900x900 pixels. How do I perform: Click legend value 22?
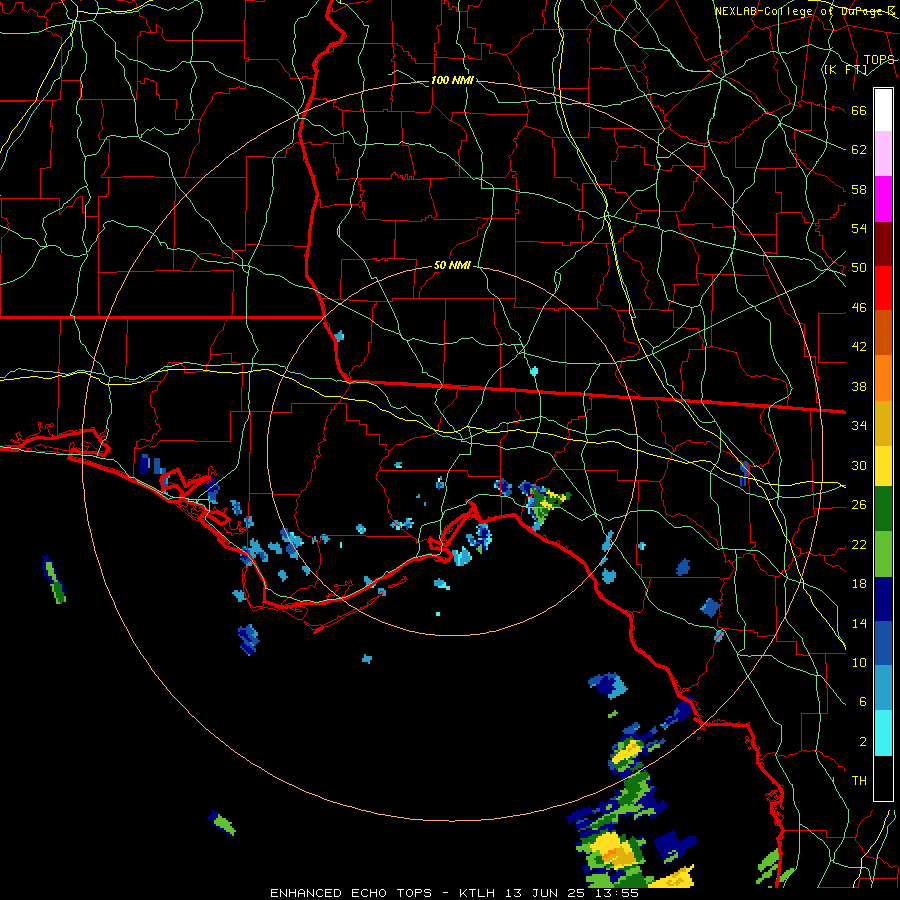[859, 545]
